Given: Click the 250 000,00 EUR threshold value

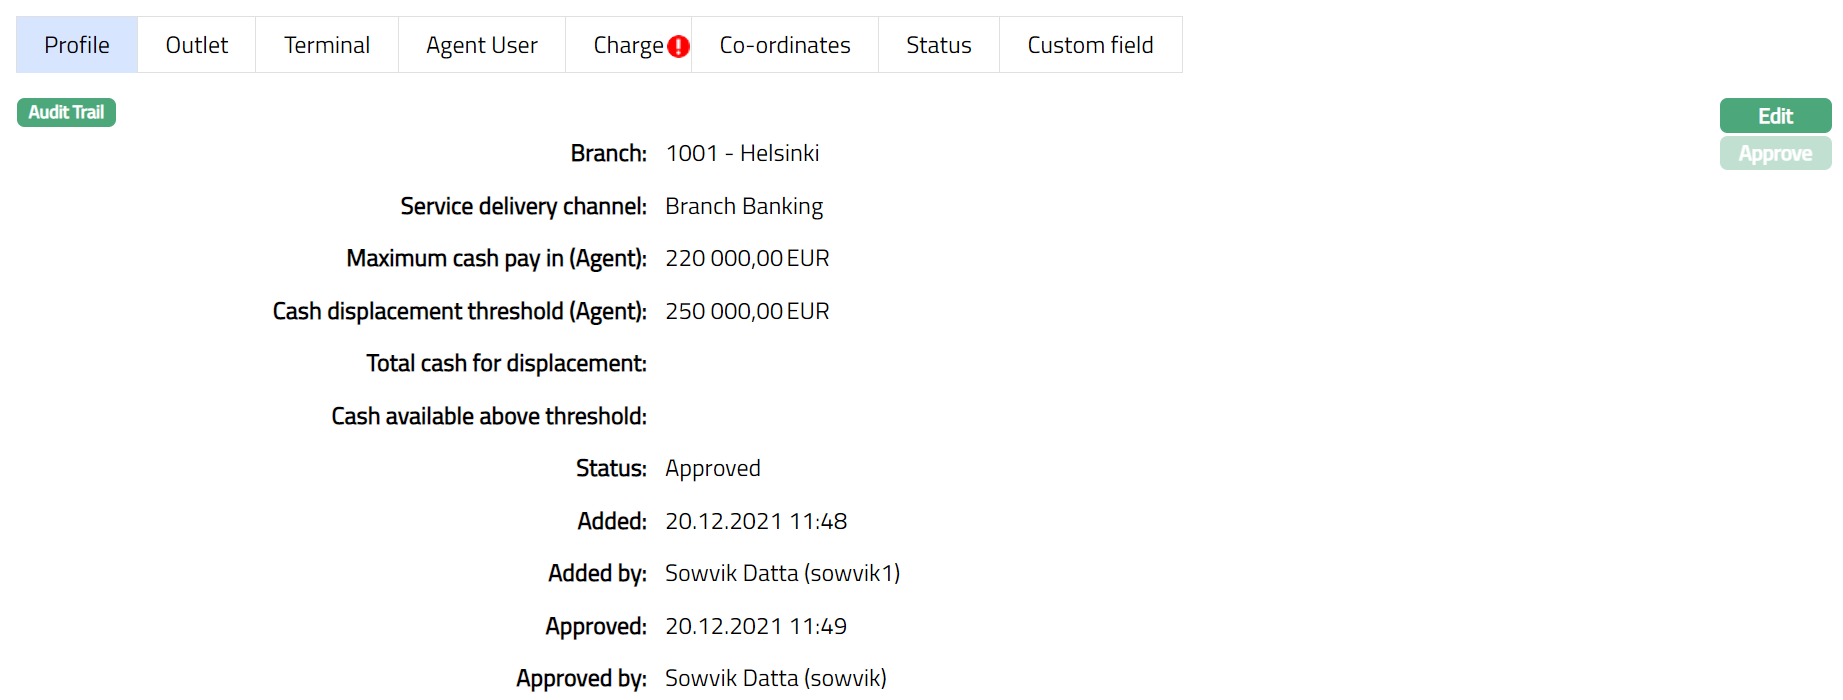Looking at the screenshot, I should coord(747,311).
